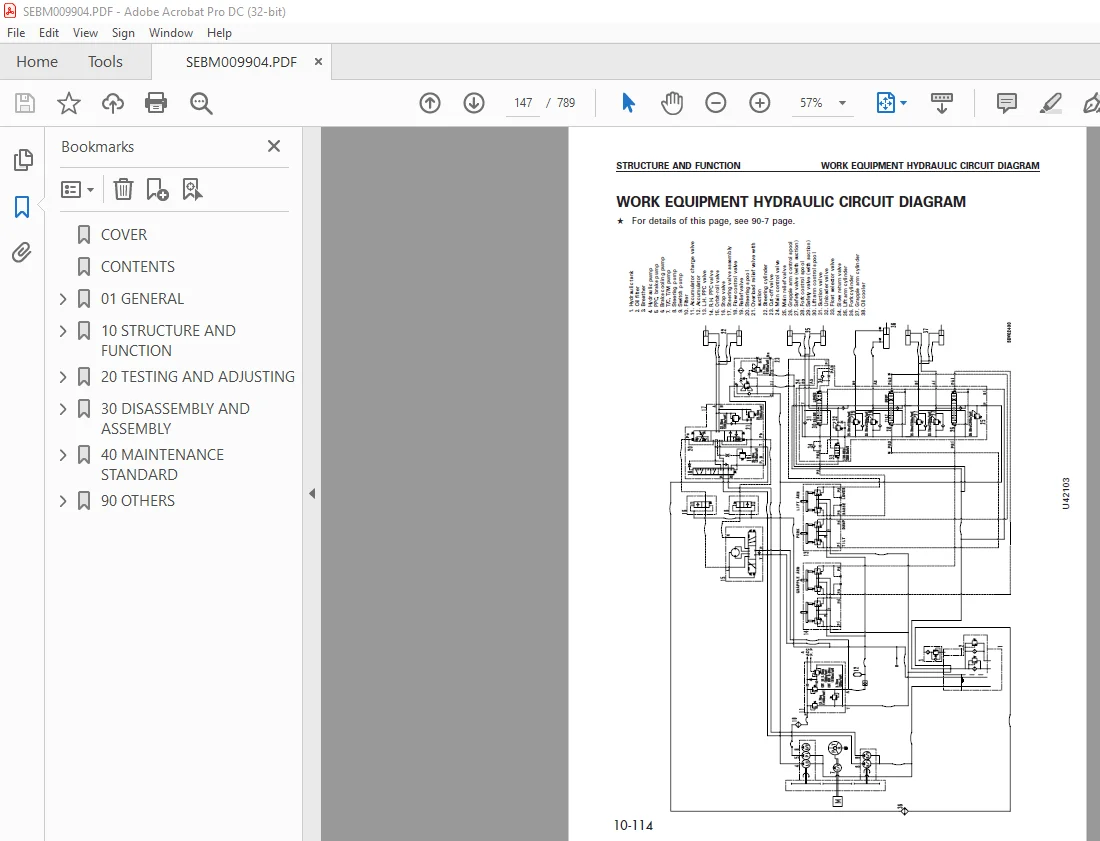Expand 40 MAINTENANCE STANDARD bookmark
This screenshot has width=1100, height=841.
point(63,455)
